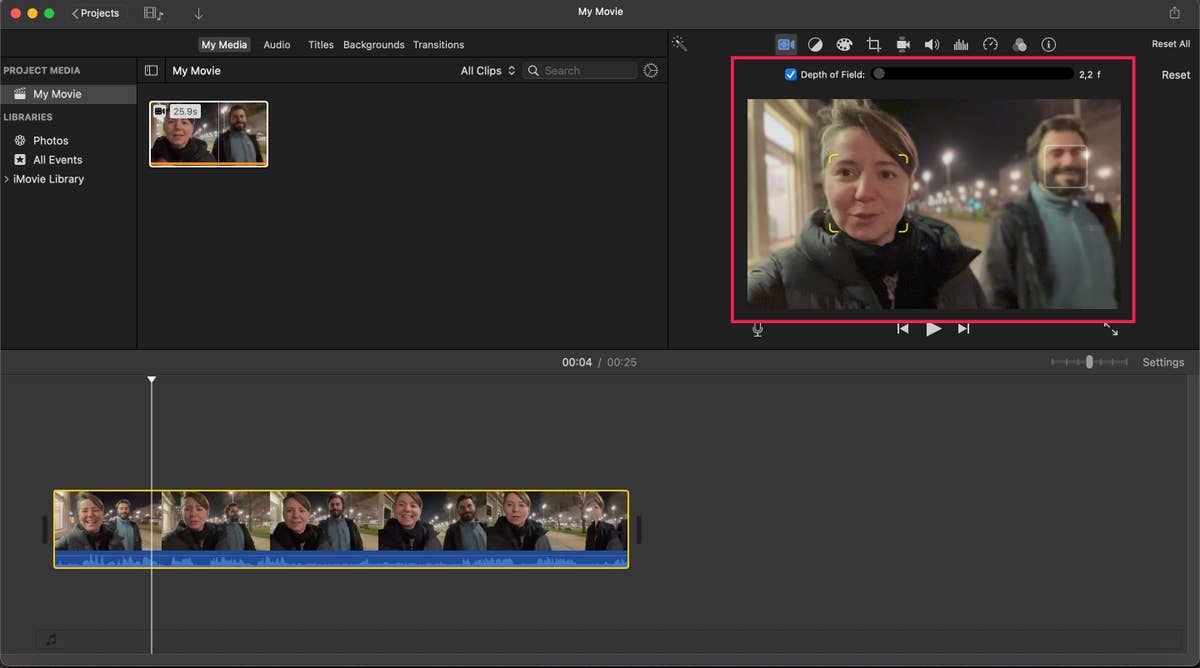Go back to Projects
The height and width of the screenshot is (668, 1200).
(x=96, y=13)
